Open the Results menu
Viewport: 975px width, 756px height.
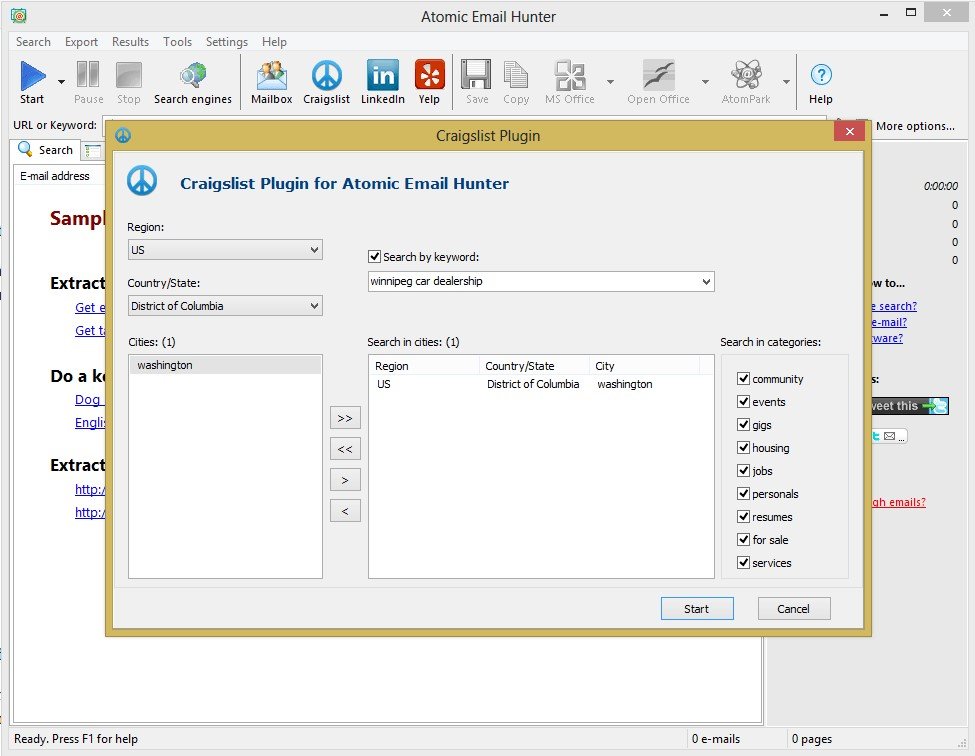coord(130,42)
